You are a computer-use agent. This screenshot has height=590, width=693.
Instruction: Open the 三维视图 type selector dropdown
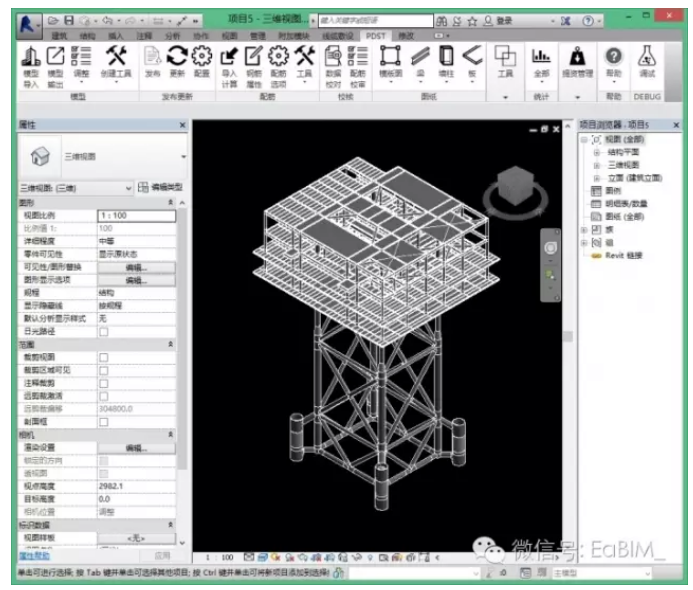183,156
